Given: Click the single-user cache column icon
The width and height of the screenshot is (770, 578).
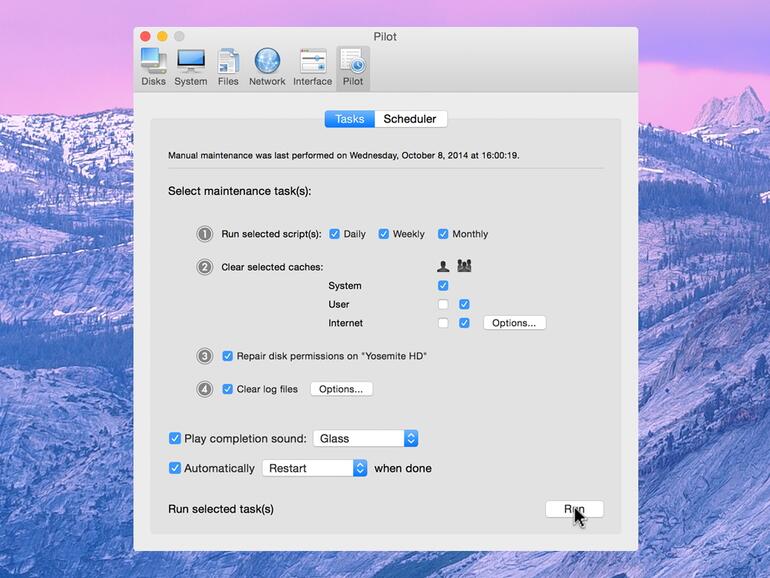Looking at the screenshot, I should tap(443, 266).
